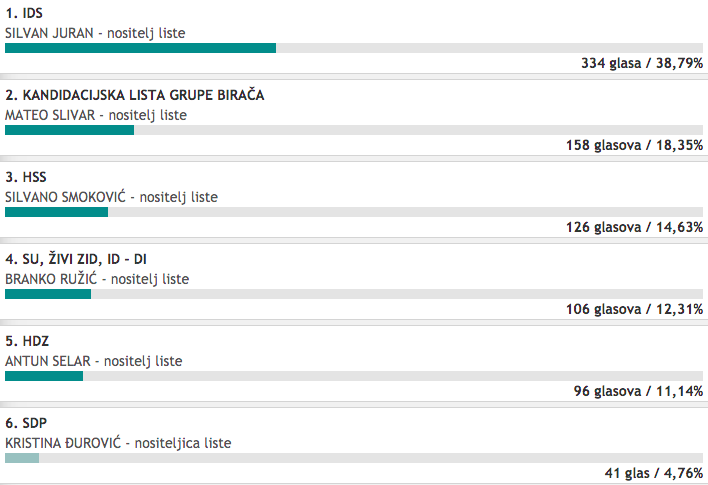Select Mateo Slivar nositelj liste

click(96, 115)
